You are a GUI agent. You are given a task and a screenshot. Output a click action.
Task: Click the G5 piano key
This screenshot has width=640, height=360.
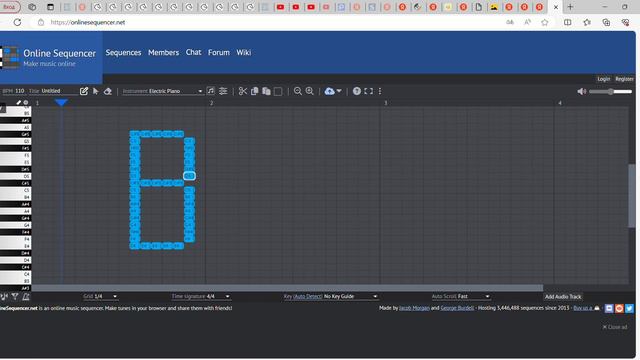[16, 141]
